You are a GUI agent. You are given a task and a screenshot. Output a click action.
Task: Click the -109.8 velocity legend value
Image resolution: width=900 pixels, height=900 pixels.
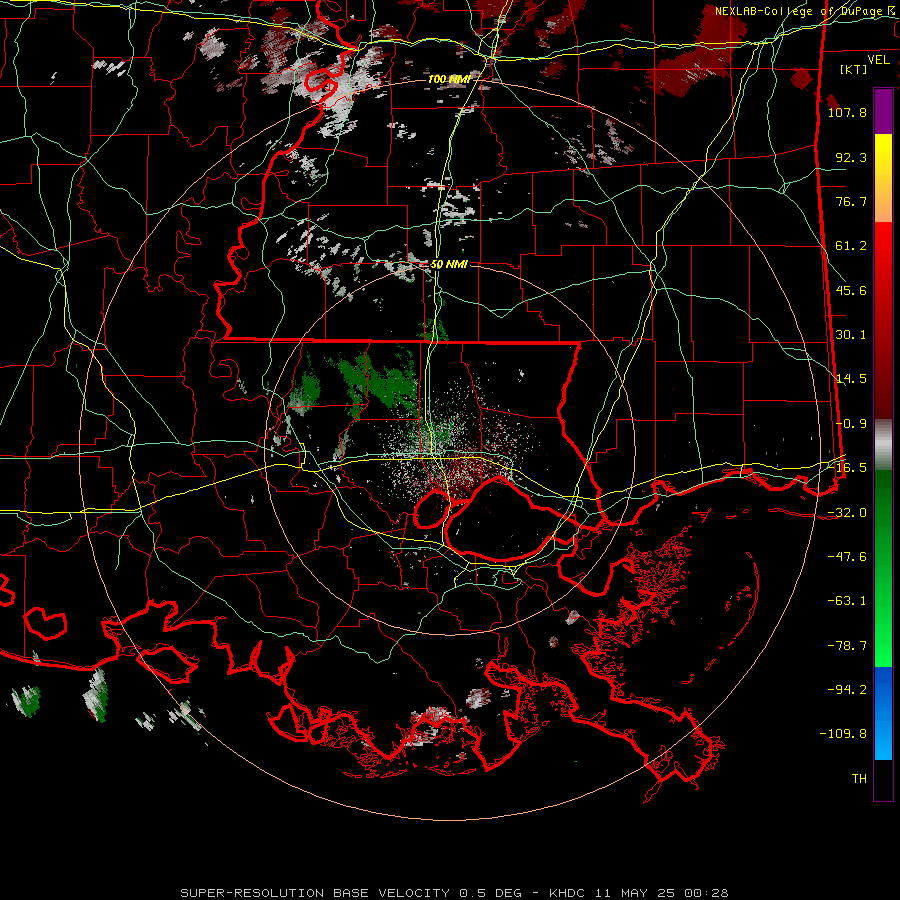point(843,734)
